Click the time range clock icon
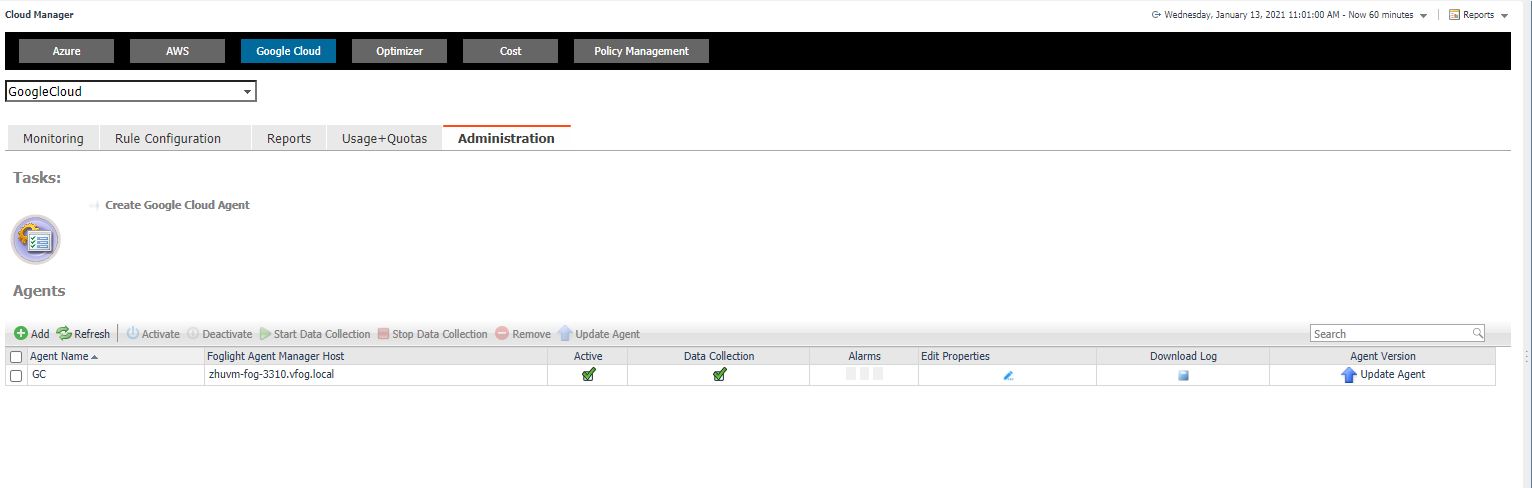The width and height of the screenshot is (1532, 488). pos(1156,15)
